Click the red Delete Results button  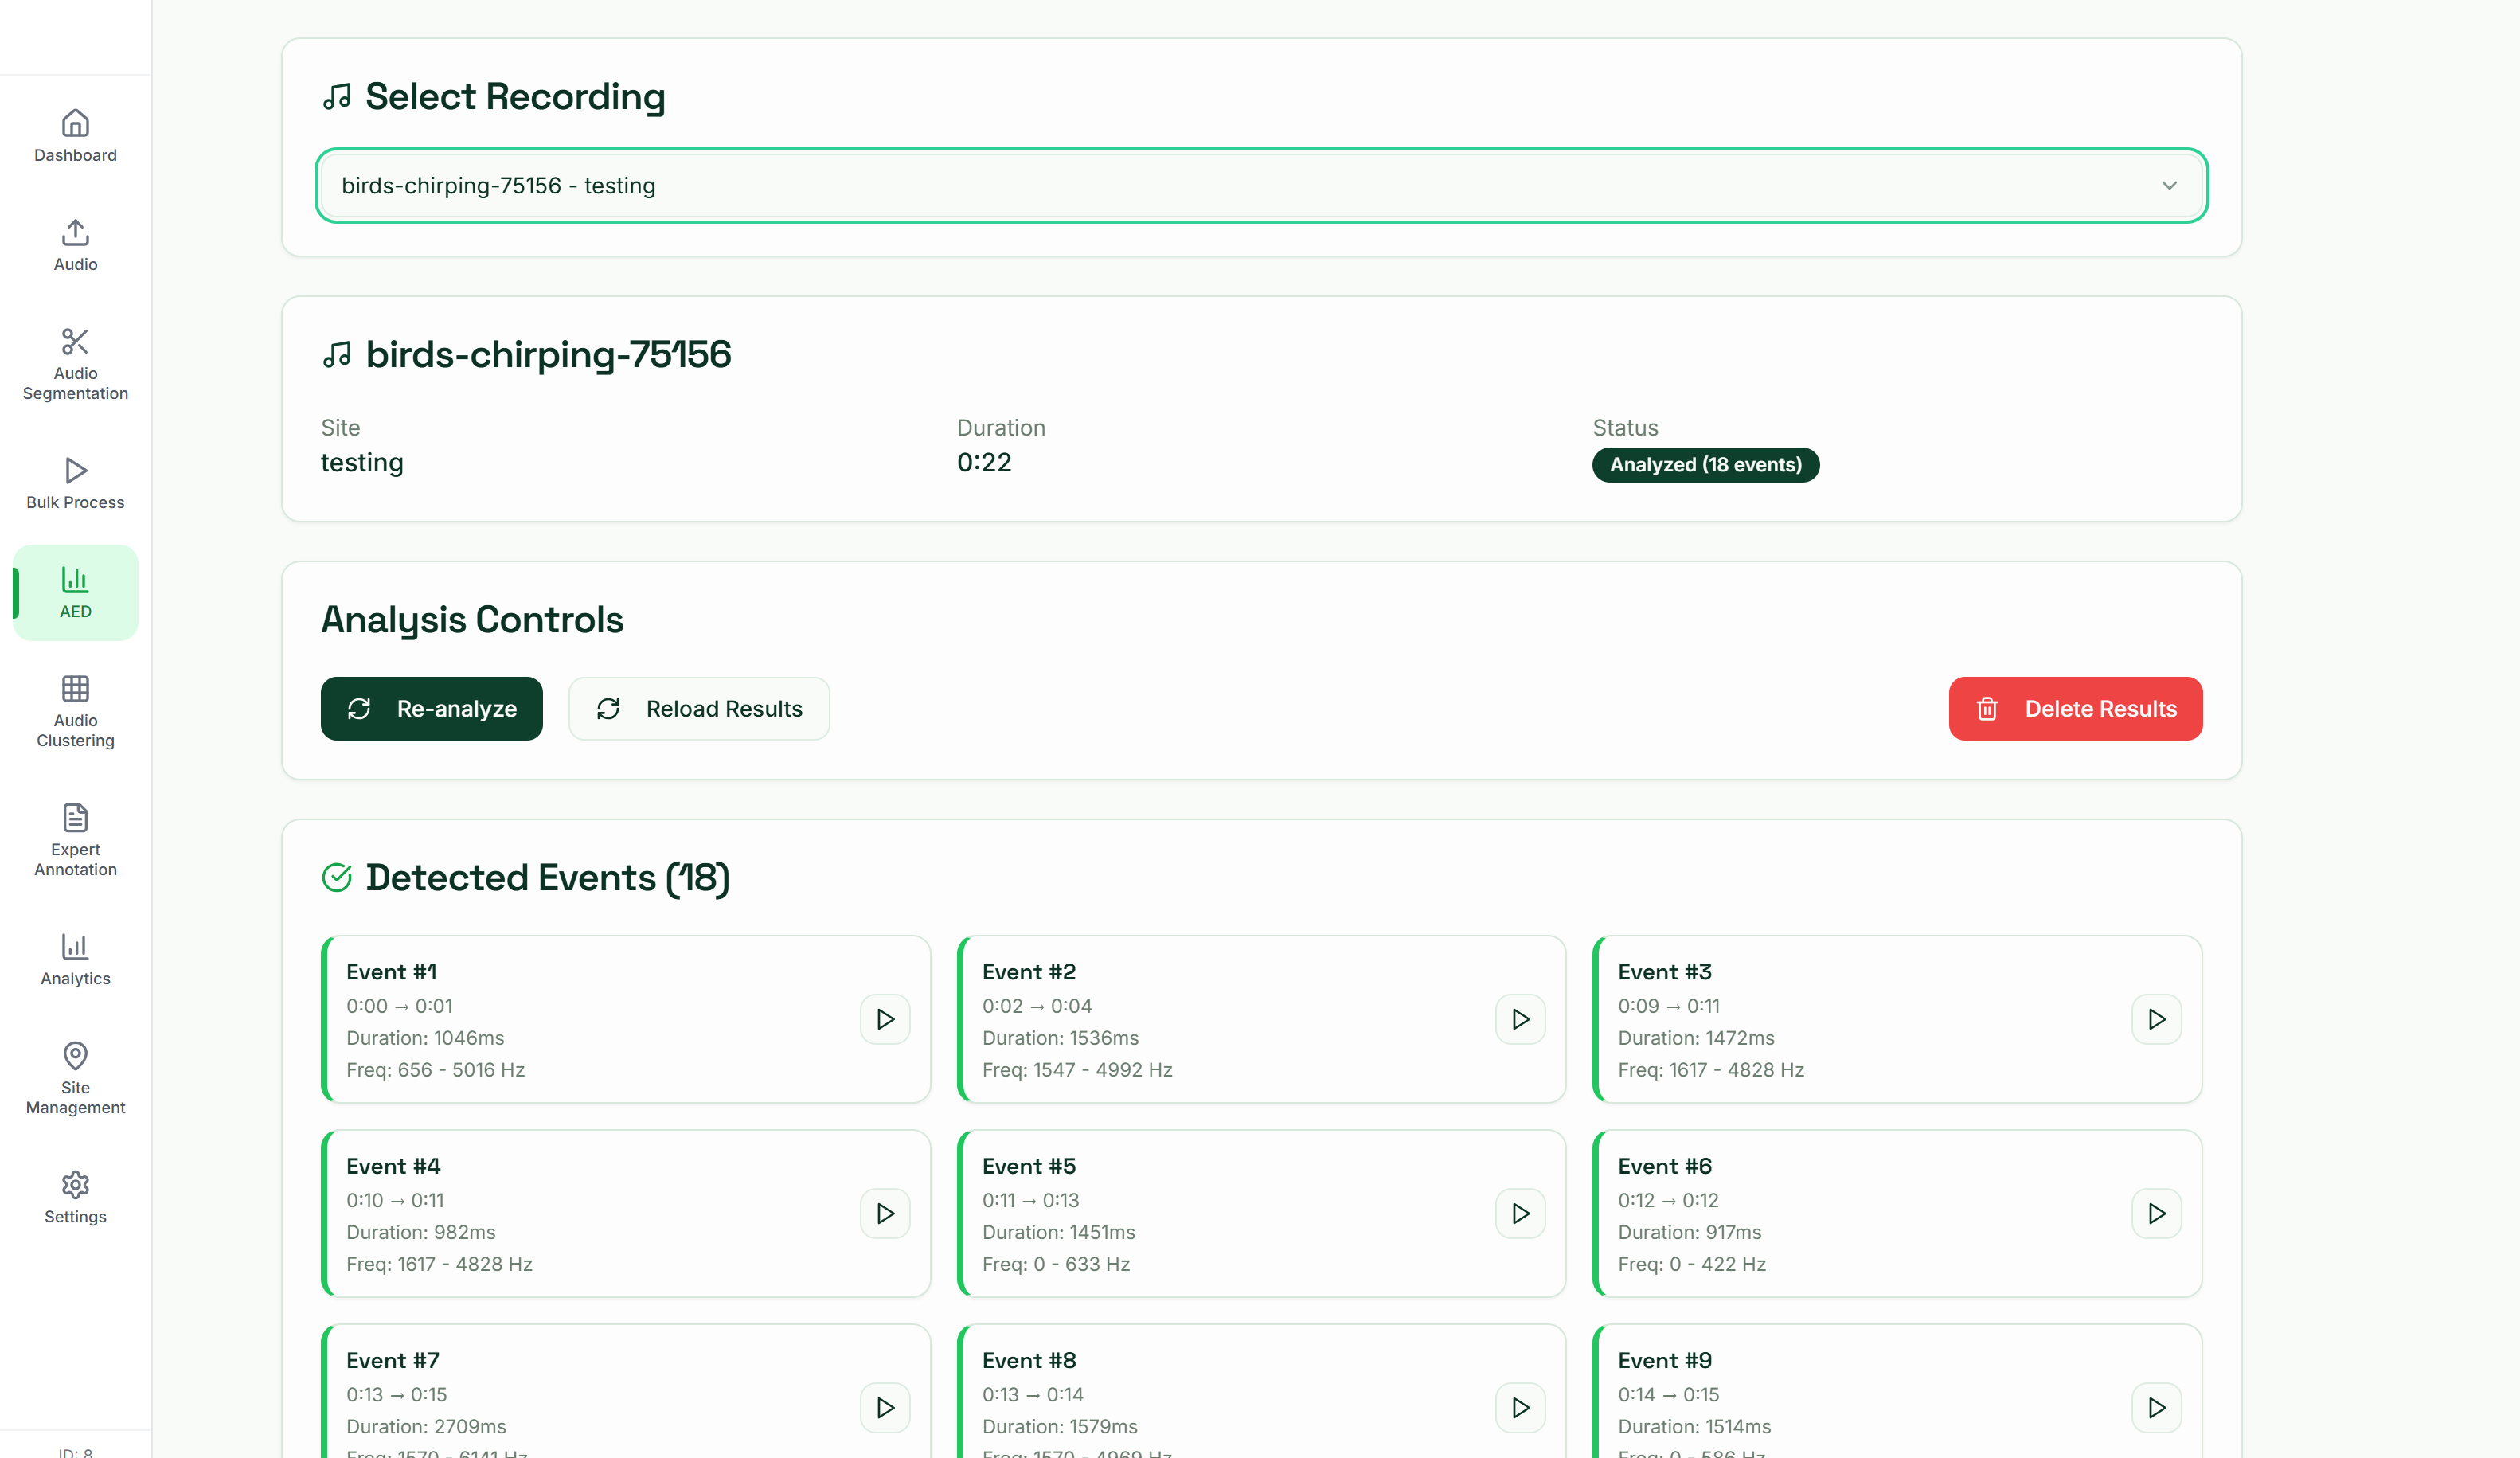(x=2075, y=709)
